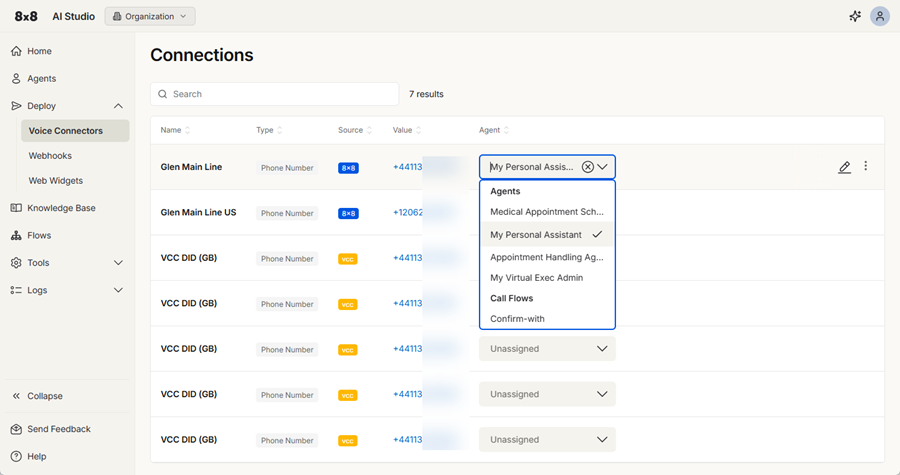
Task: Click the Tools gear icon
Action: (x=16, y=263)
